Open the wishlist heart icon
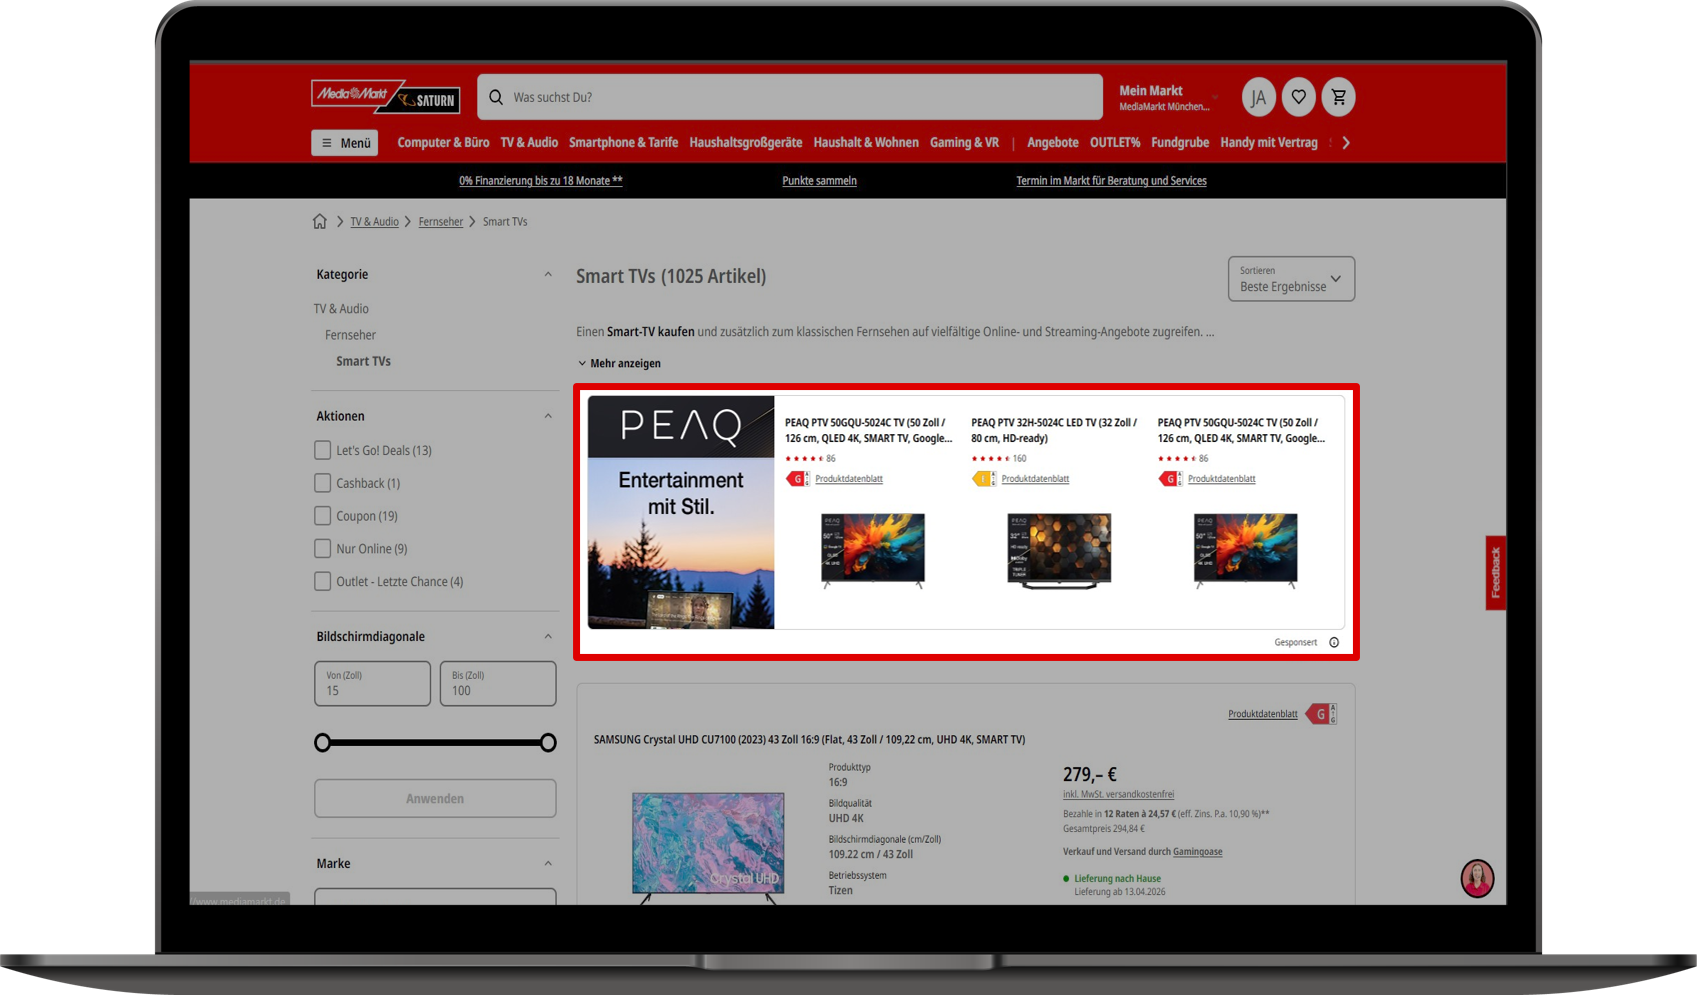Screen dimensions: 1697x995 (x=1298, y=97)
